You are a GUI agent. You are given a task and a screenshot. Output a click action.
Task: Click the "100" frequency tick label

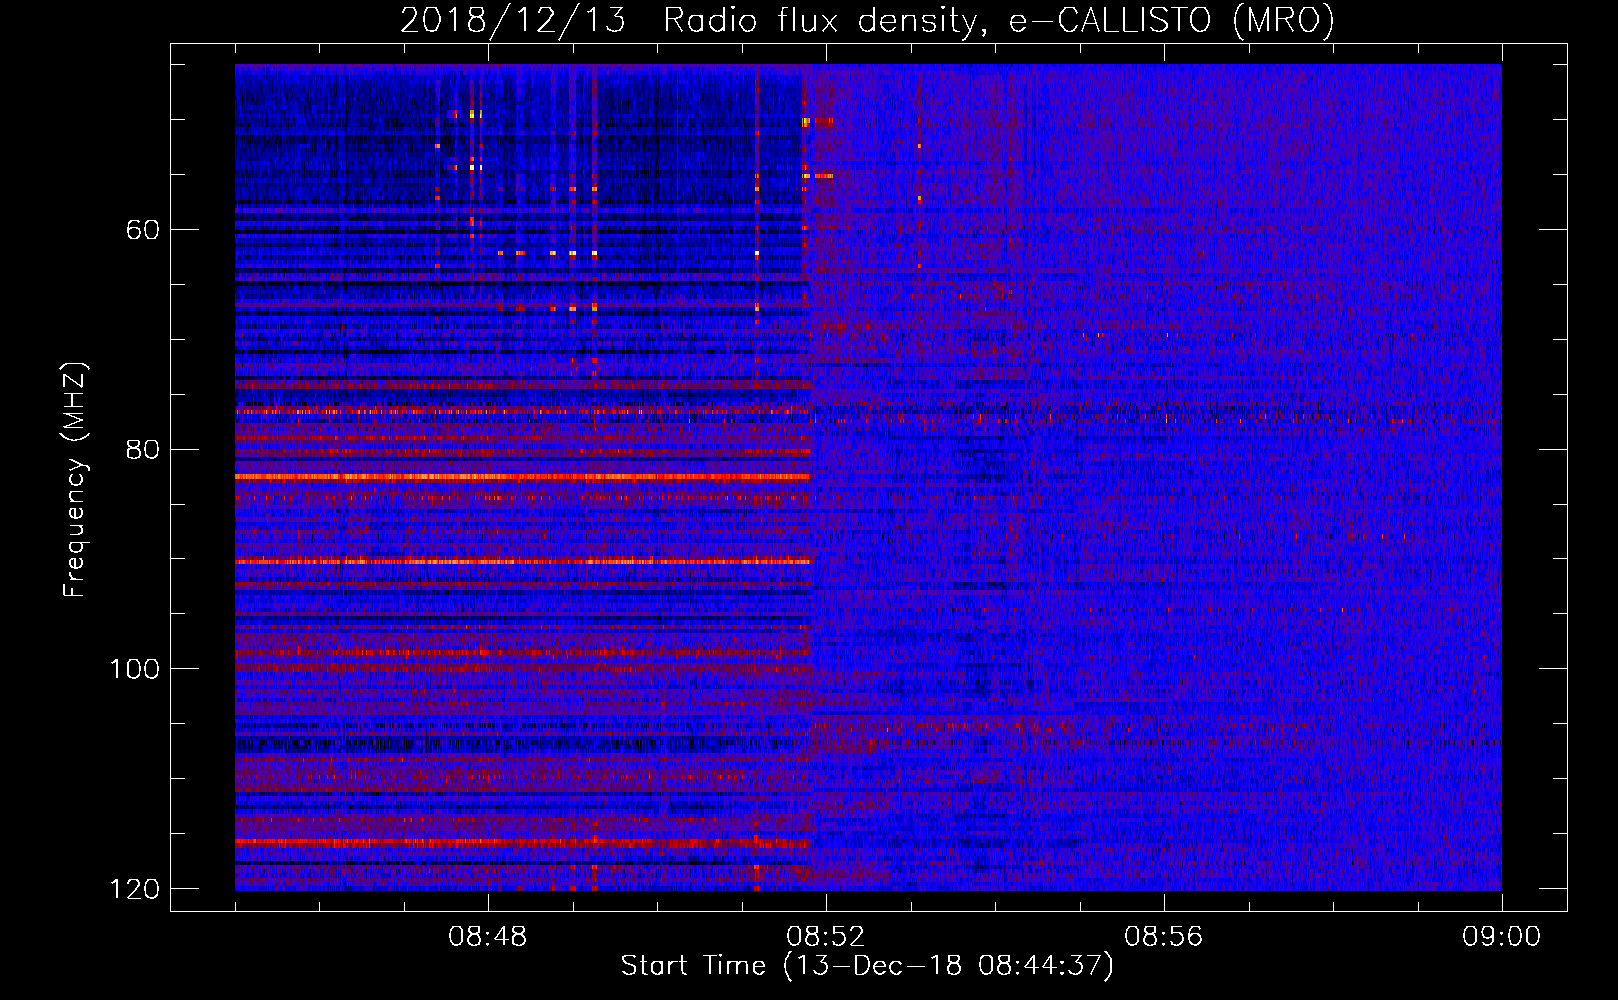[x=134, y=669]
